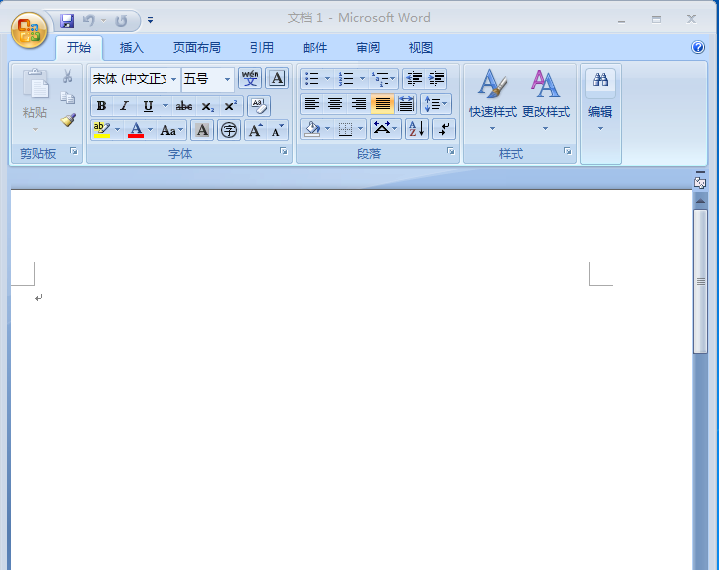
Task: Apply distributed alignment
Action: (406, 104)
